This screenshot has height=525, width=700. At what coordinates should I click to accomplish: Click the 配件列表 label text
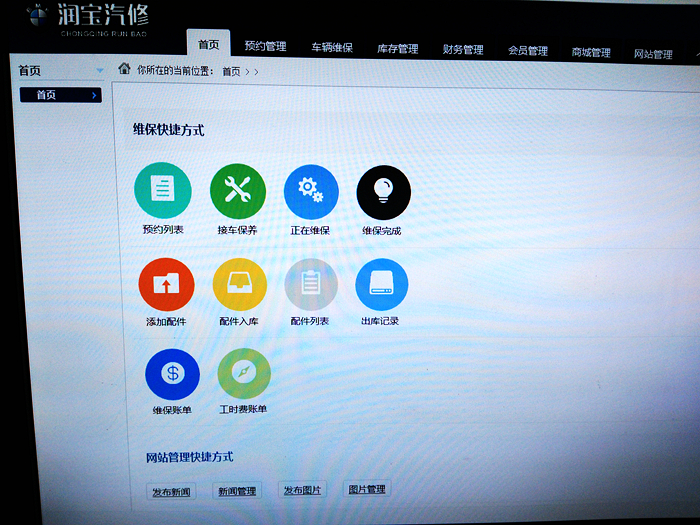pos(309,321)
